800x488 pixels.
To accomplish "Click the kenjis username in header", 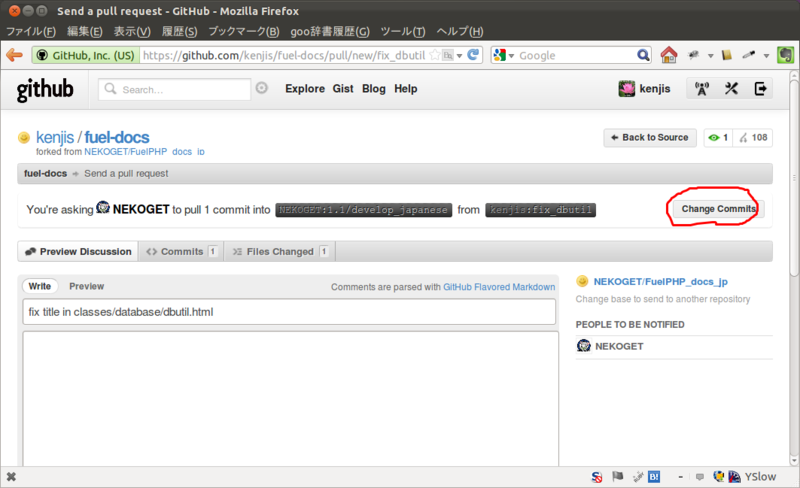I will click(x=655, y=89).
